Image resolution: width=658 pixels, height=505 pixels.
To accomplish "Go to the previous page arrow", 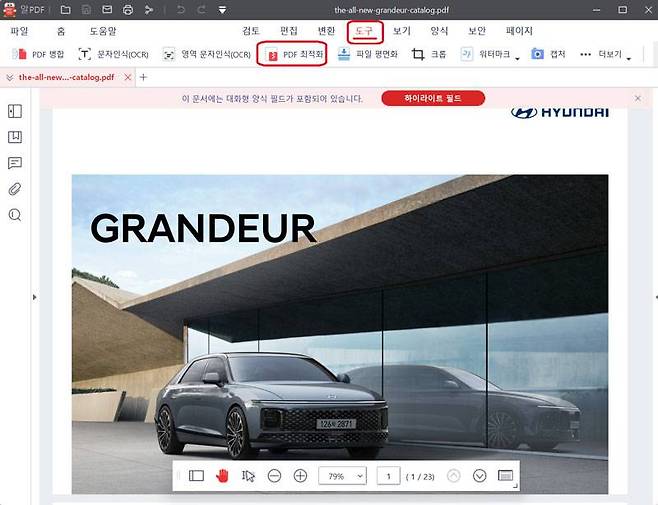I will click(453, 476).
